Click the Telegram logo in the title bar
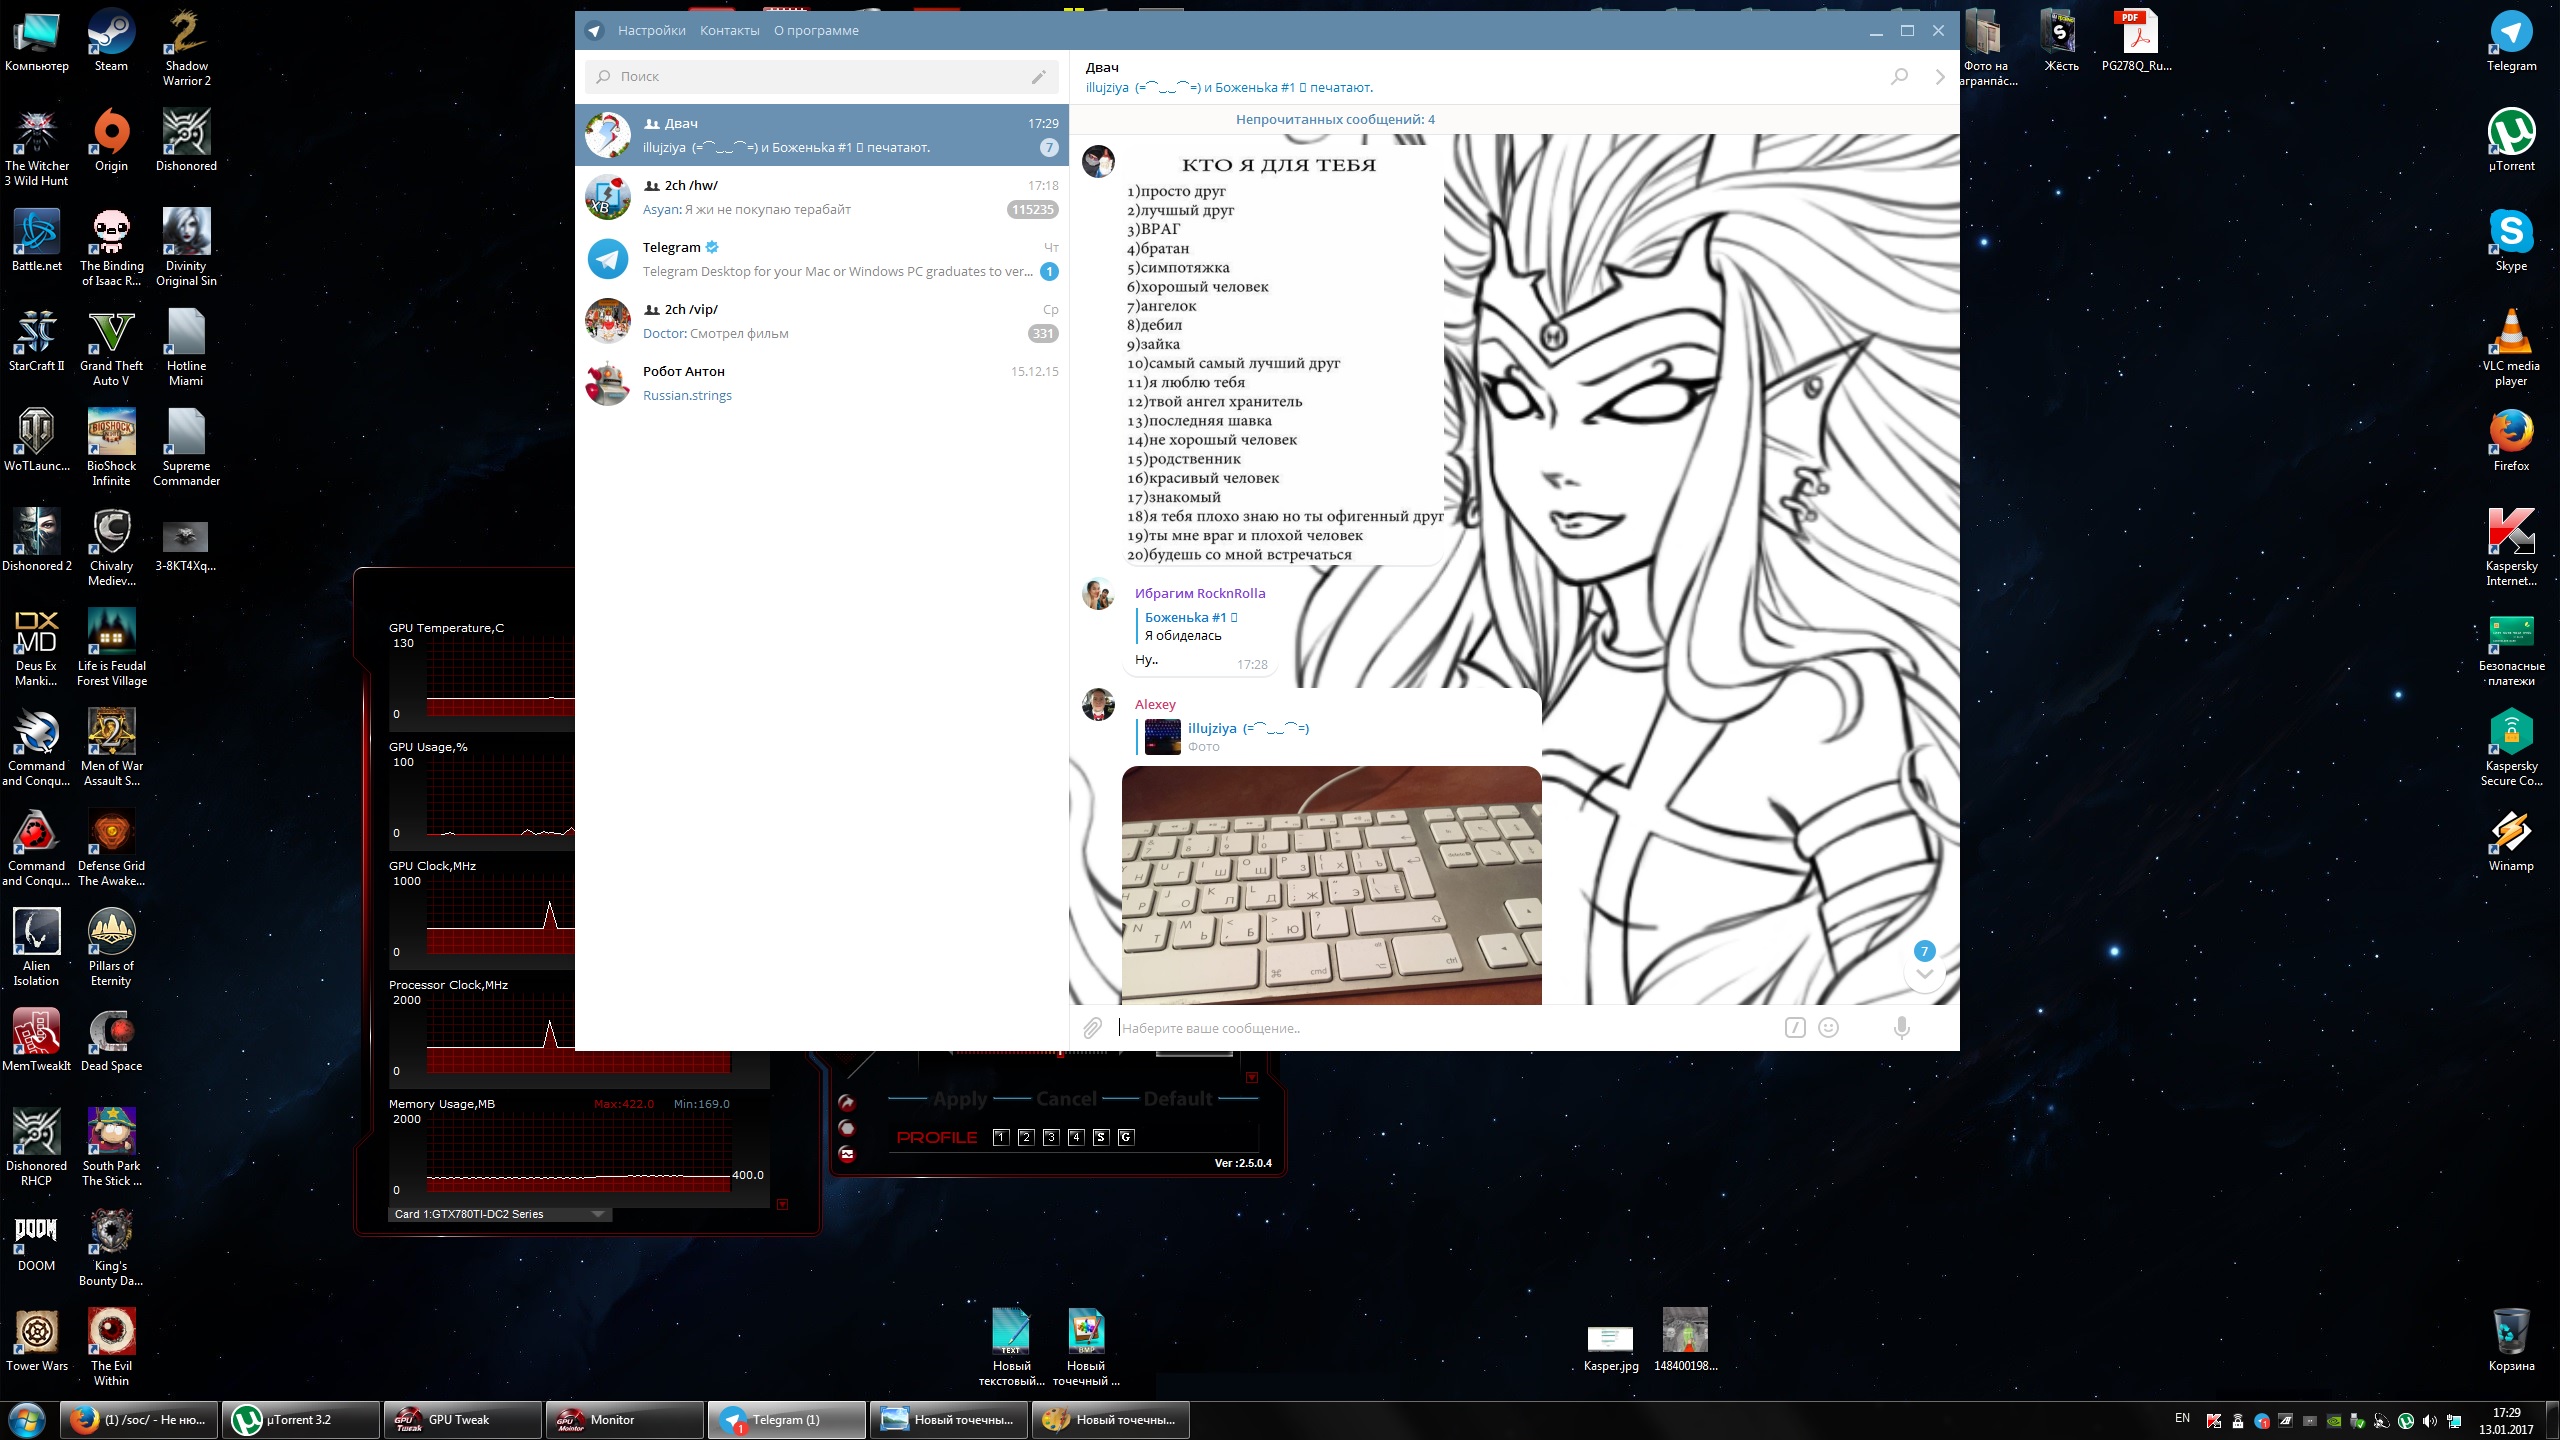 [x=594, y=31]
